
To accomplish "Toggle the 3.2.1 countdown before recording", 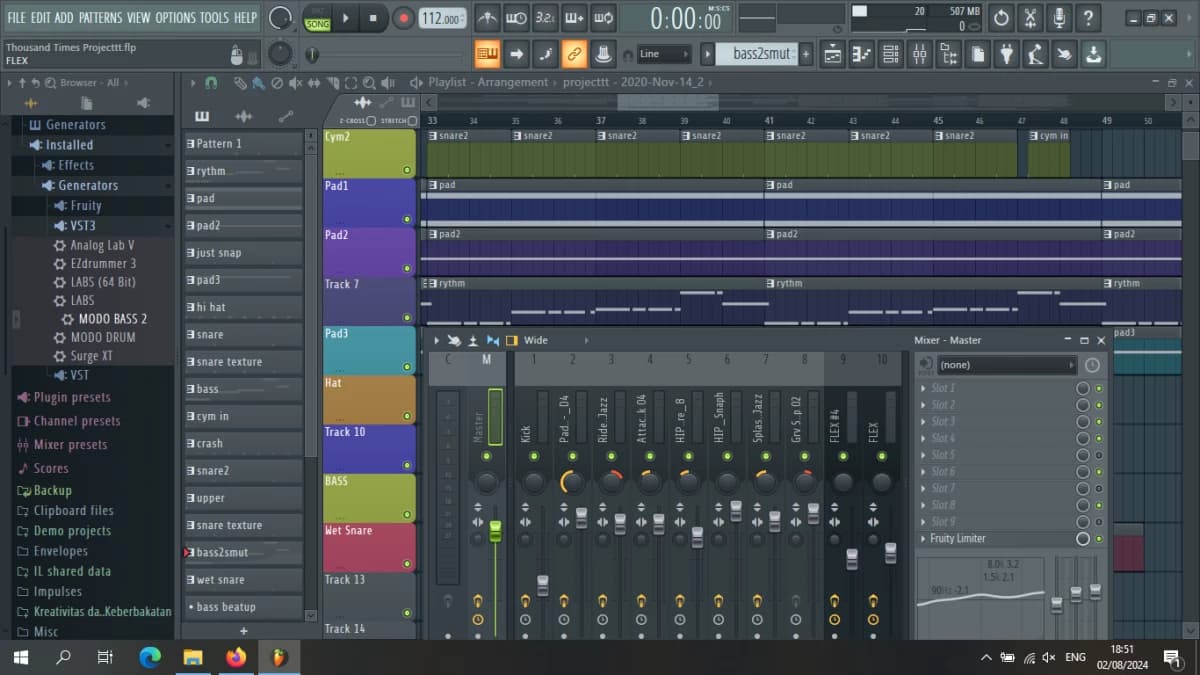I will pyautogui.click(x=545, y=18).
